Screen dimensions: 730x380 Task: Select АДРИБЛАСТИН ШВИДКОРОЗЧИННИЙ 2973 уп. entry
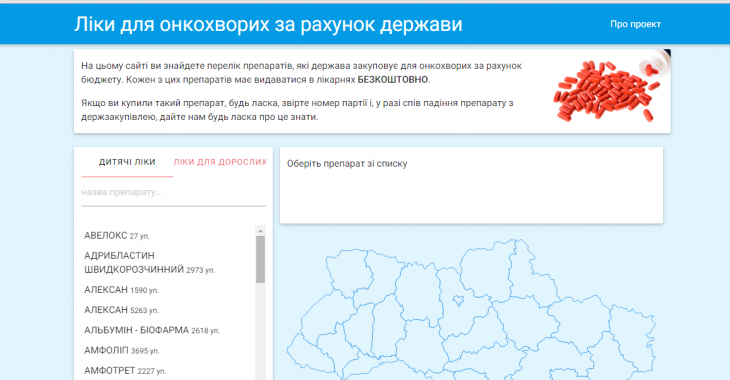pos(149,263)
